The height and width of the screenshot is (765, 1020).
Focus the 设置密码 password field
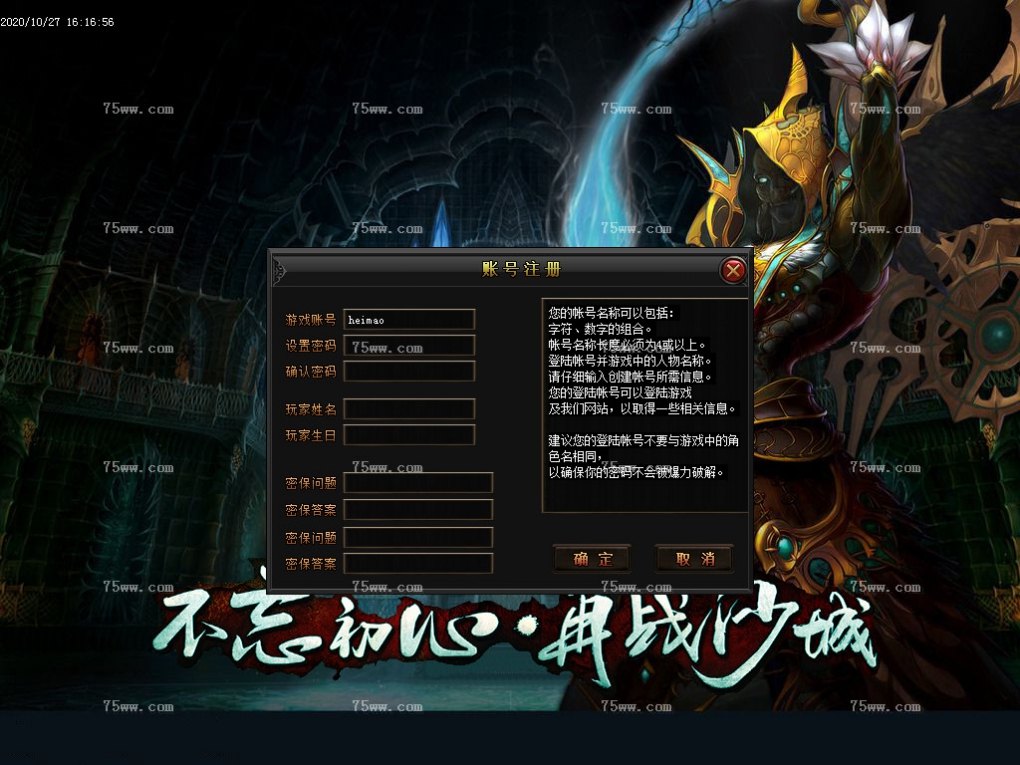(409, 345)
